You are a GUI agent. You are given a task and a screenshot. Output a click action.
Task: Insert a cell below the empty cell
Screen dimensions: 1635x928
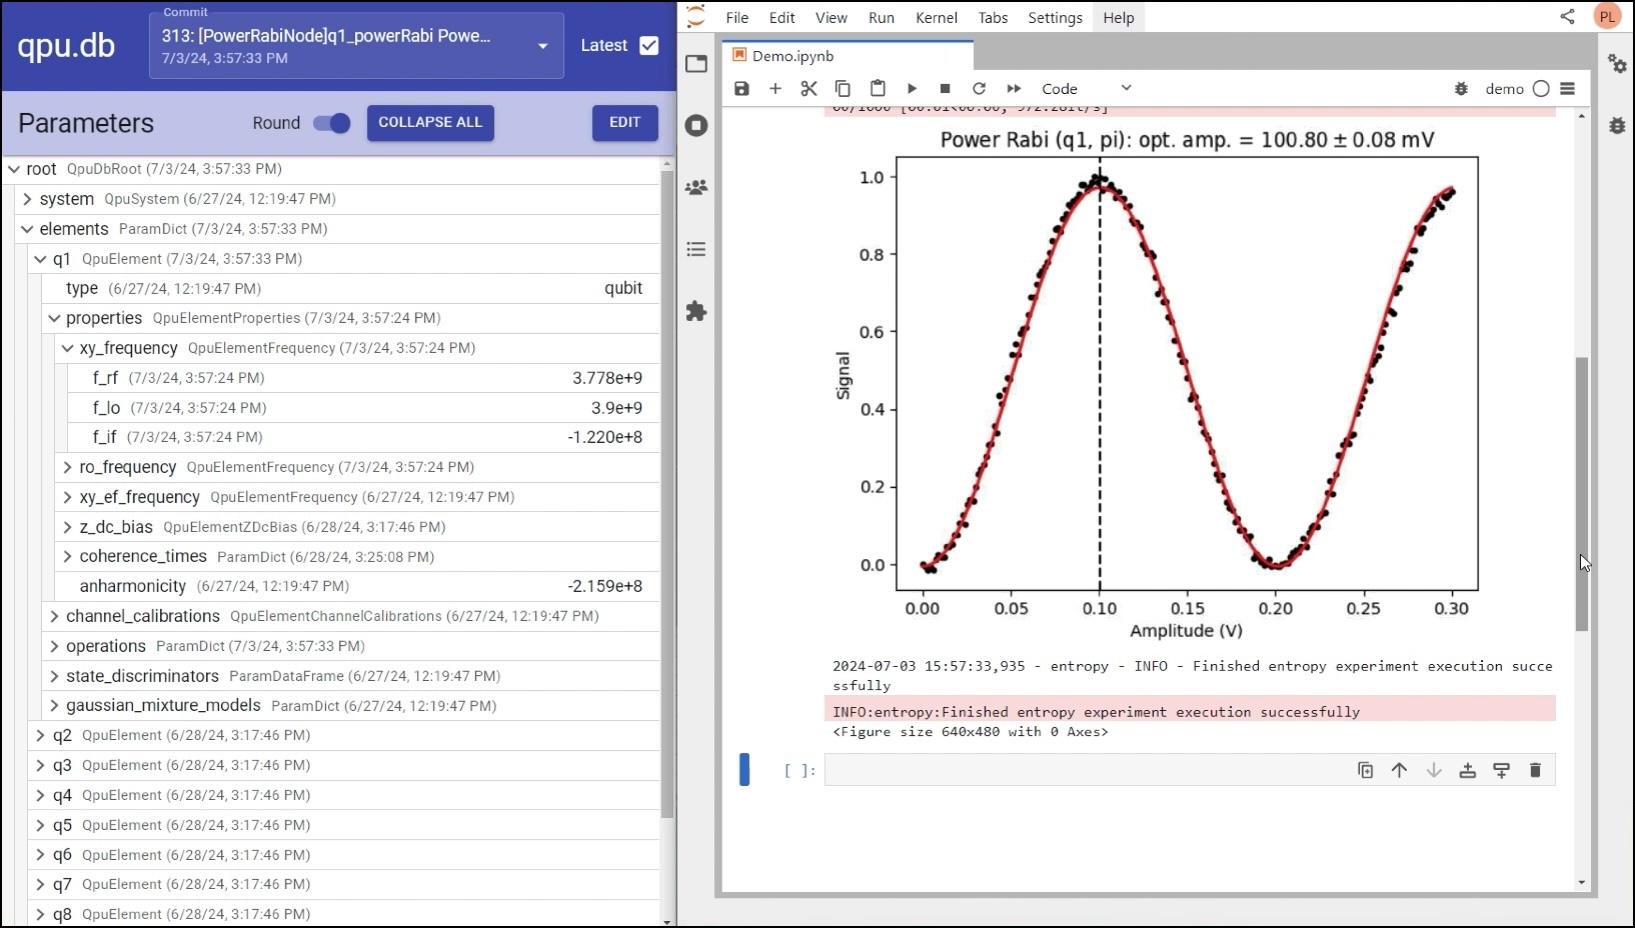pos(1501,770)
